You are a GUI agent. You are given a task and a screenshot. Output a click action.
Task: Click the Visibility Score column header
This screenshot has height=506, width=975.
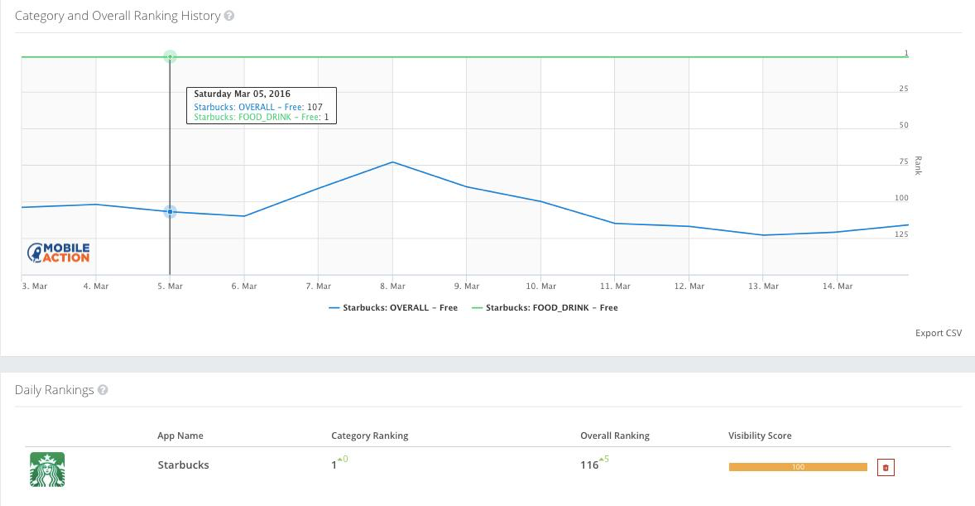[x=760, y=436]
